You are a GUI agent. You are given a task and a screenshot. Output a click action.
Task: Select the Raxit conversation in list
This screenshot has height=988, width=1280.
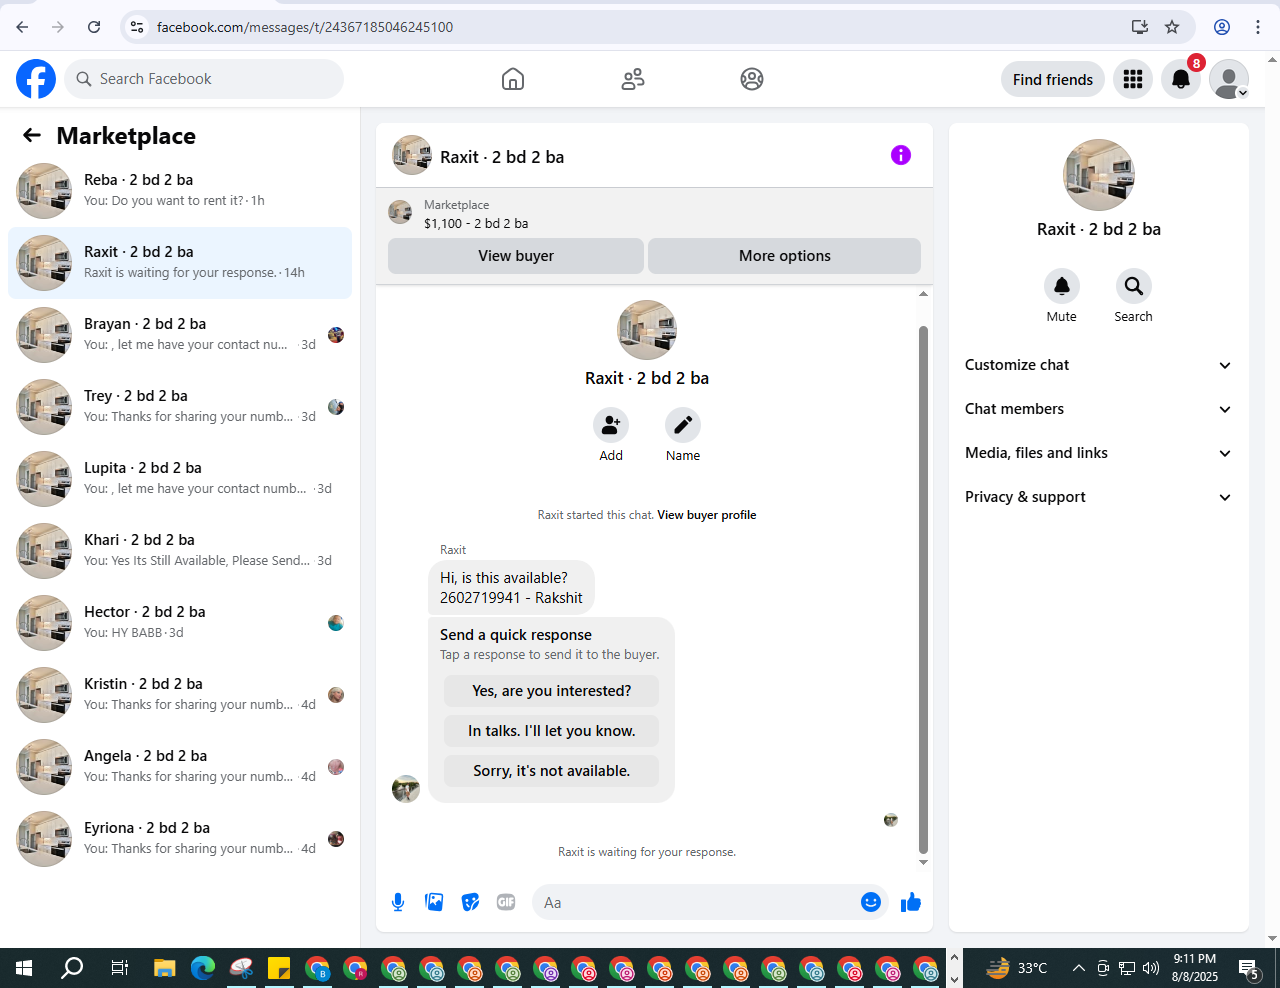point(180,263)
